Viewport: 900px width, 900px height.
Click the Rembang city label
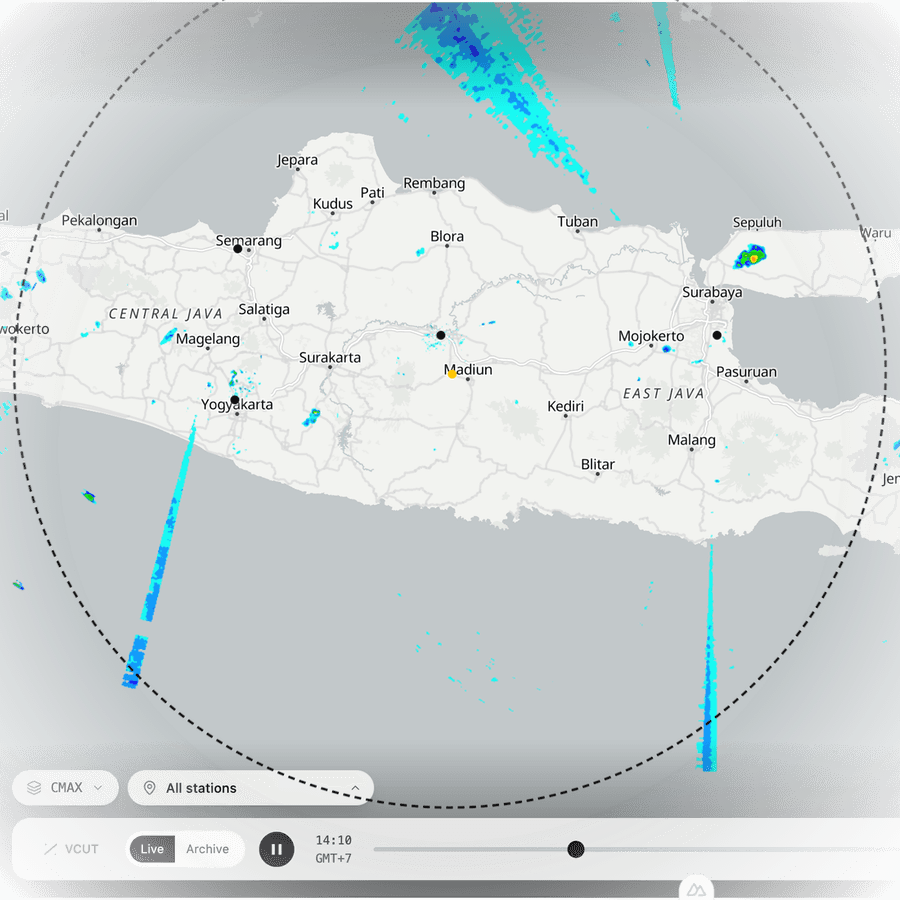434,183
